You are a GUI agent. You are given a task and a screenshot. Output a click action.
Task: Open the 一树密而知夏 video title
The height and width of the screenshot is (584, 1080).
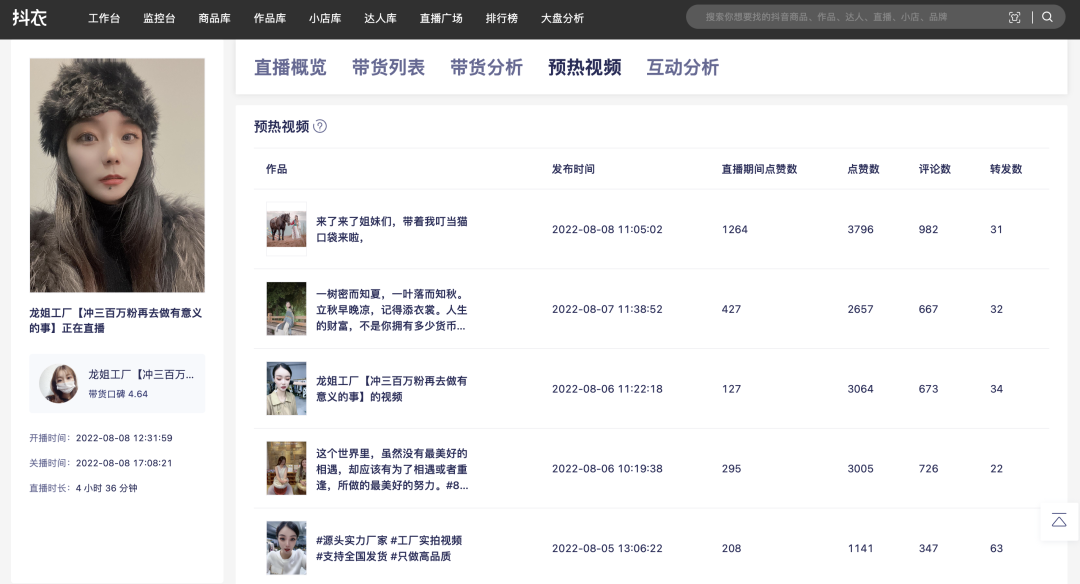391,309
